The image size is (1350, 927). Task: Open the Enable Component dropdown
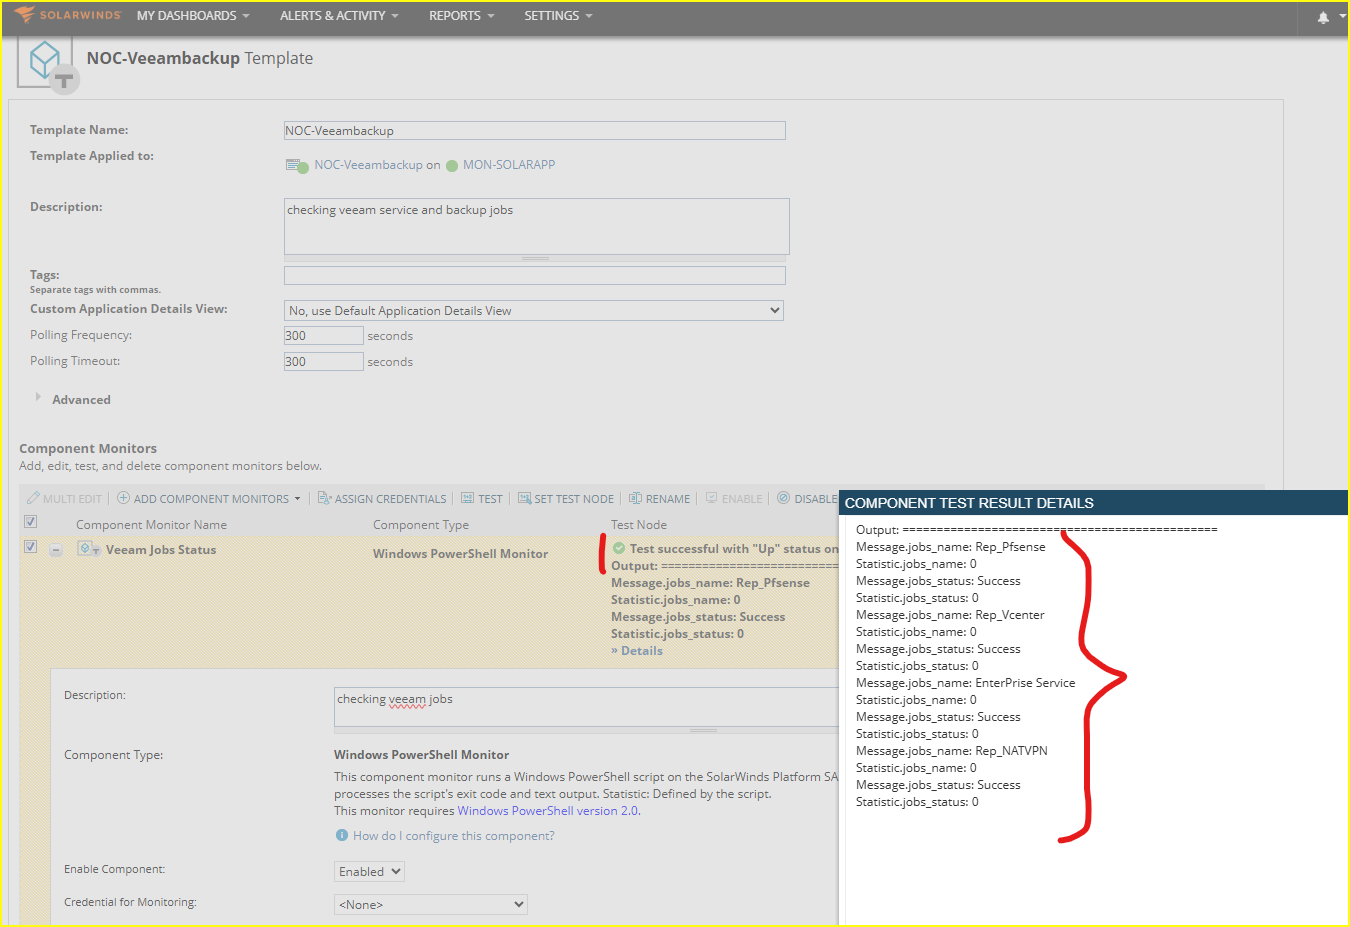point(369,872)
